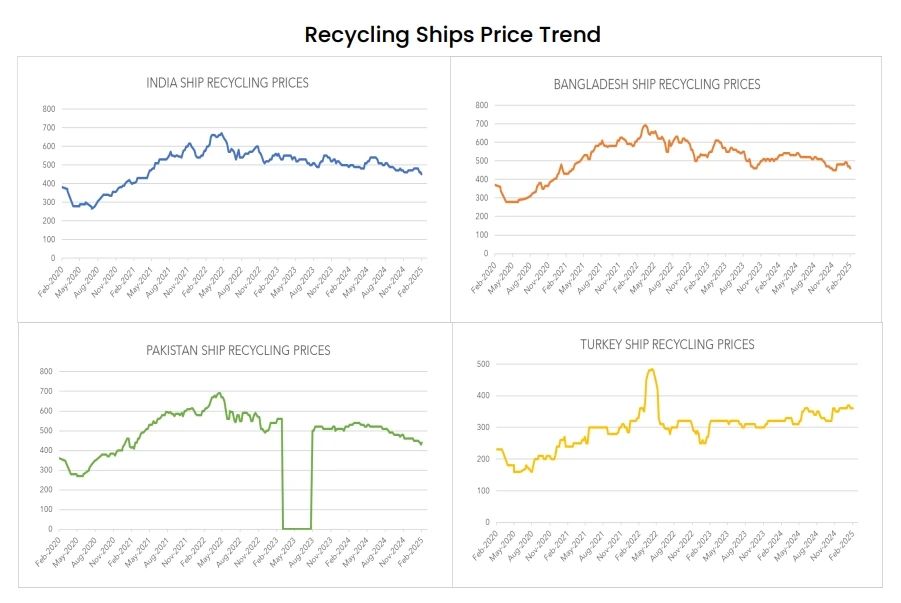This screenshot has width=901, height=603.
Task: Select the Bangladesh Ship Recycling Prices title
Action: coord(657,84)
